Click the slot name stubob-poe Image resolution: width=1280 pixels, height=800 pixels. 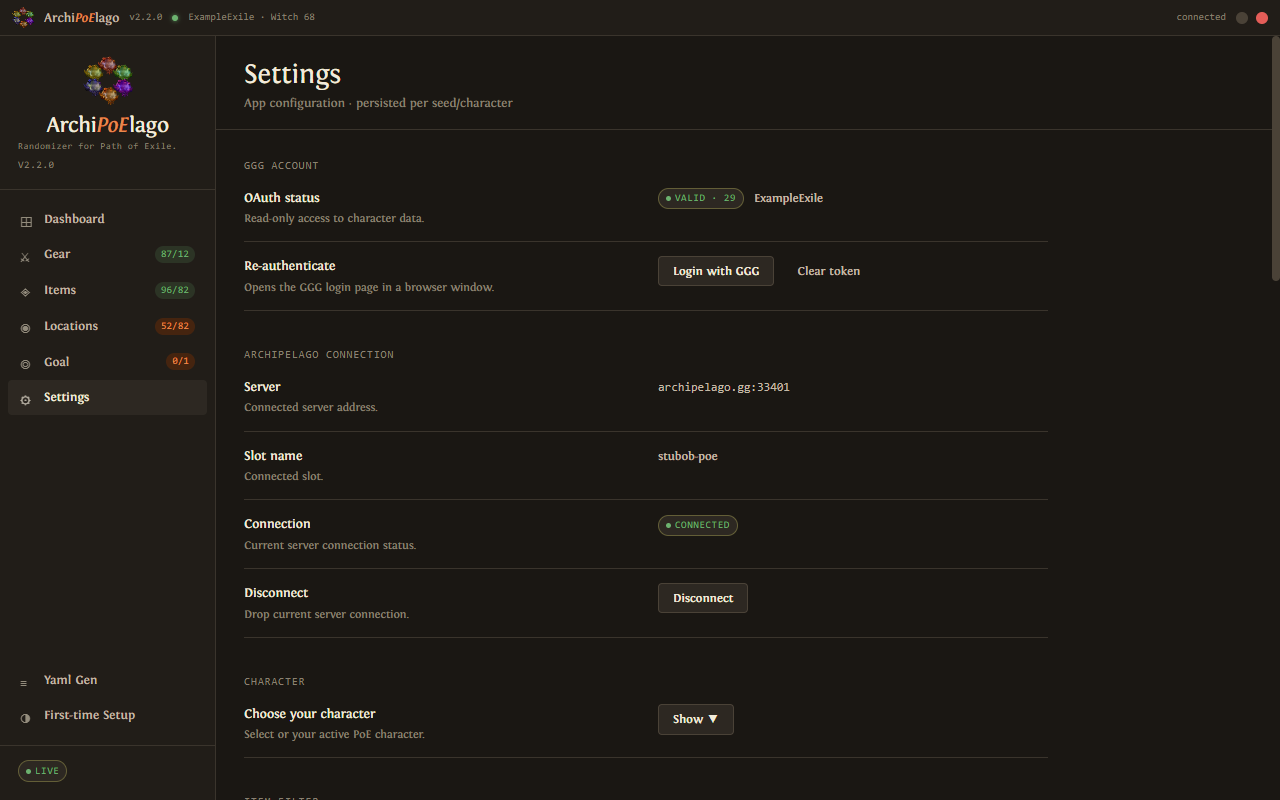(688, 456)
